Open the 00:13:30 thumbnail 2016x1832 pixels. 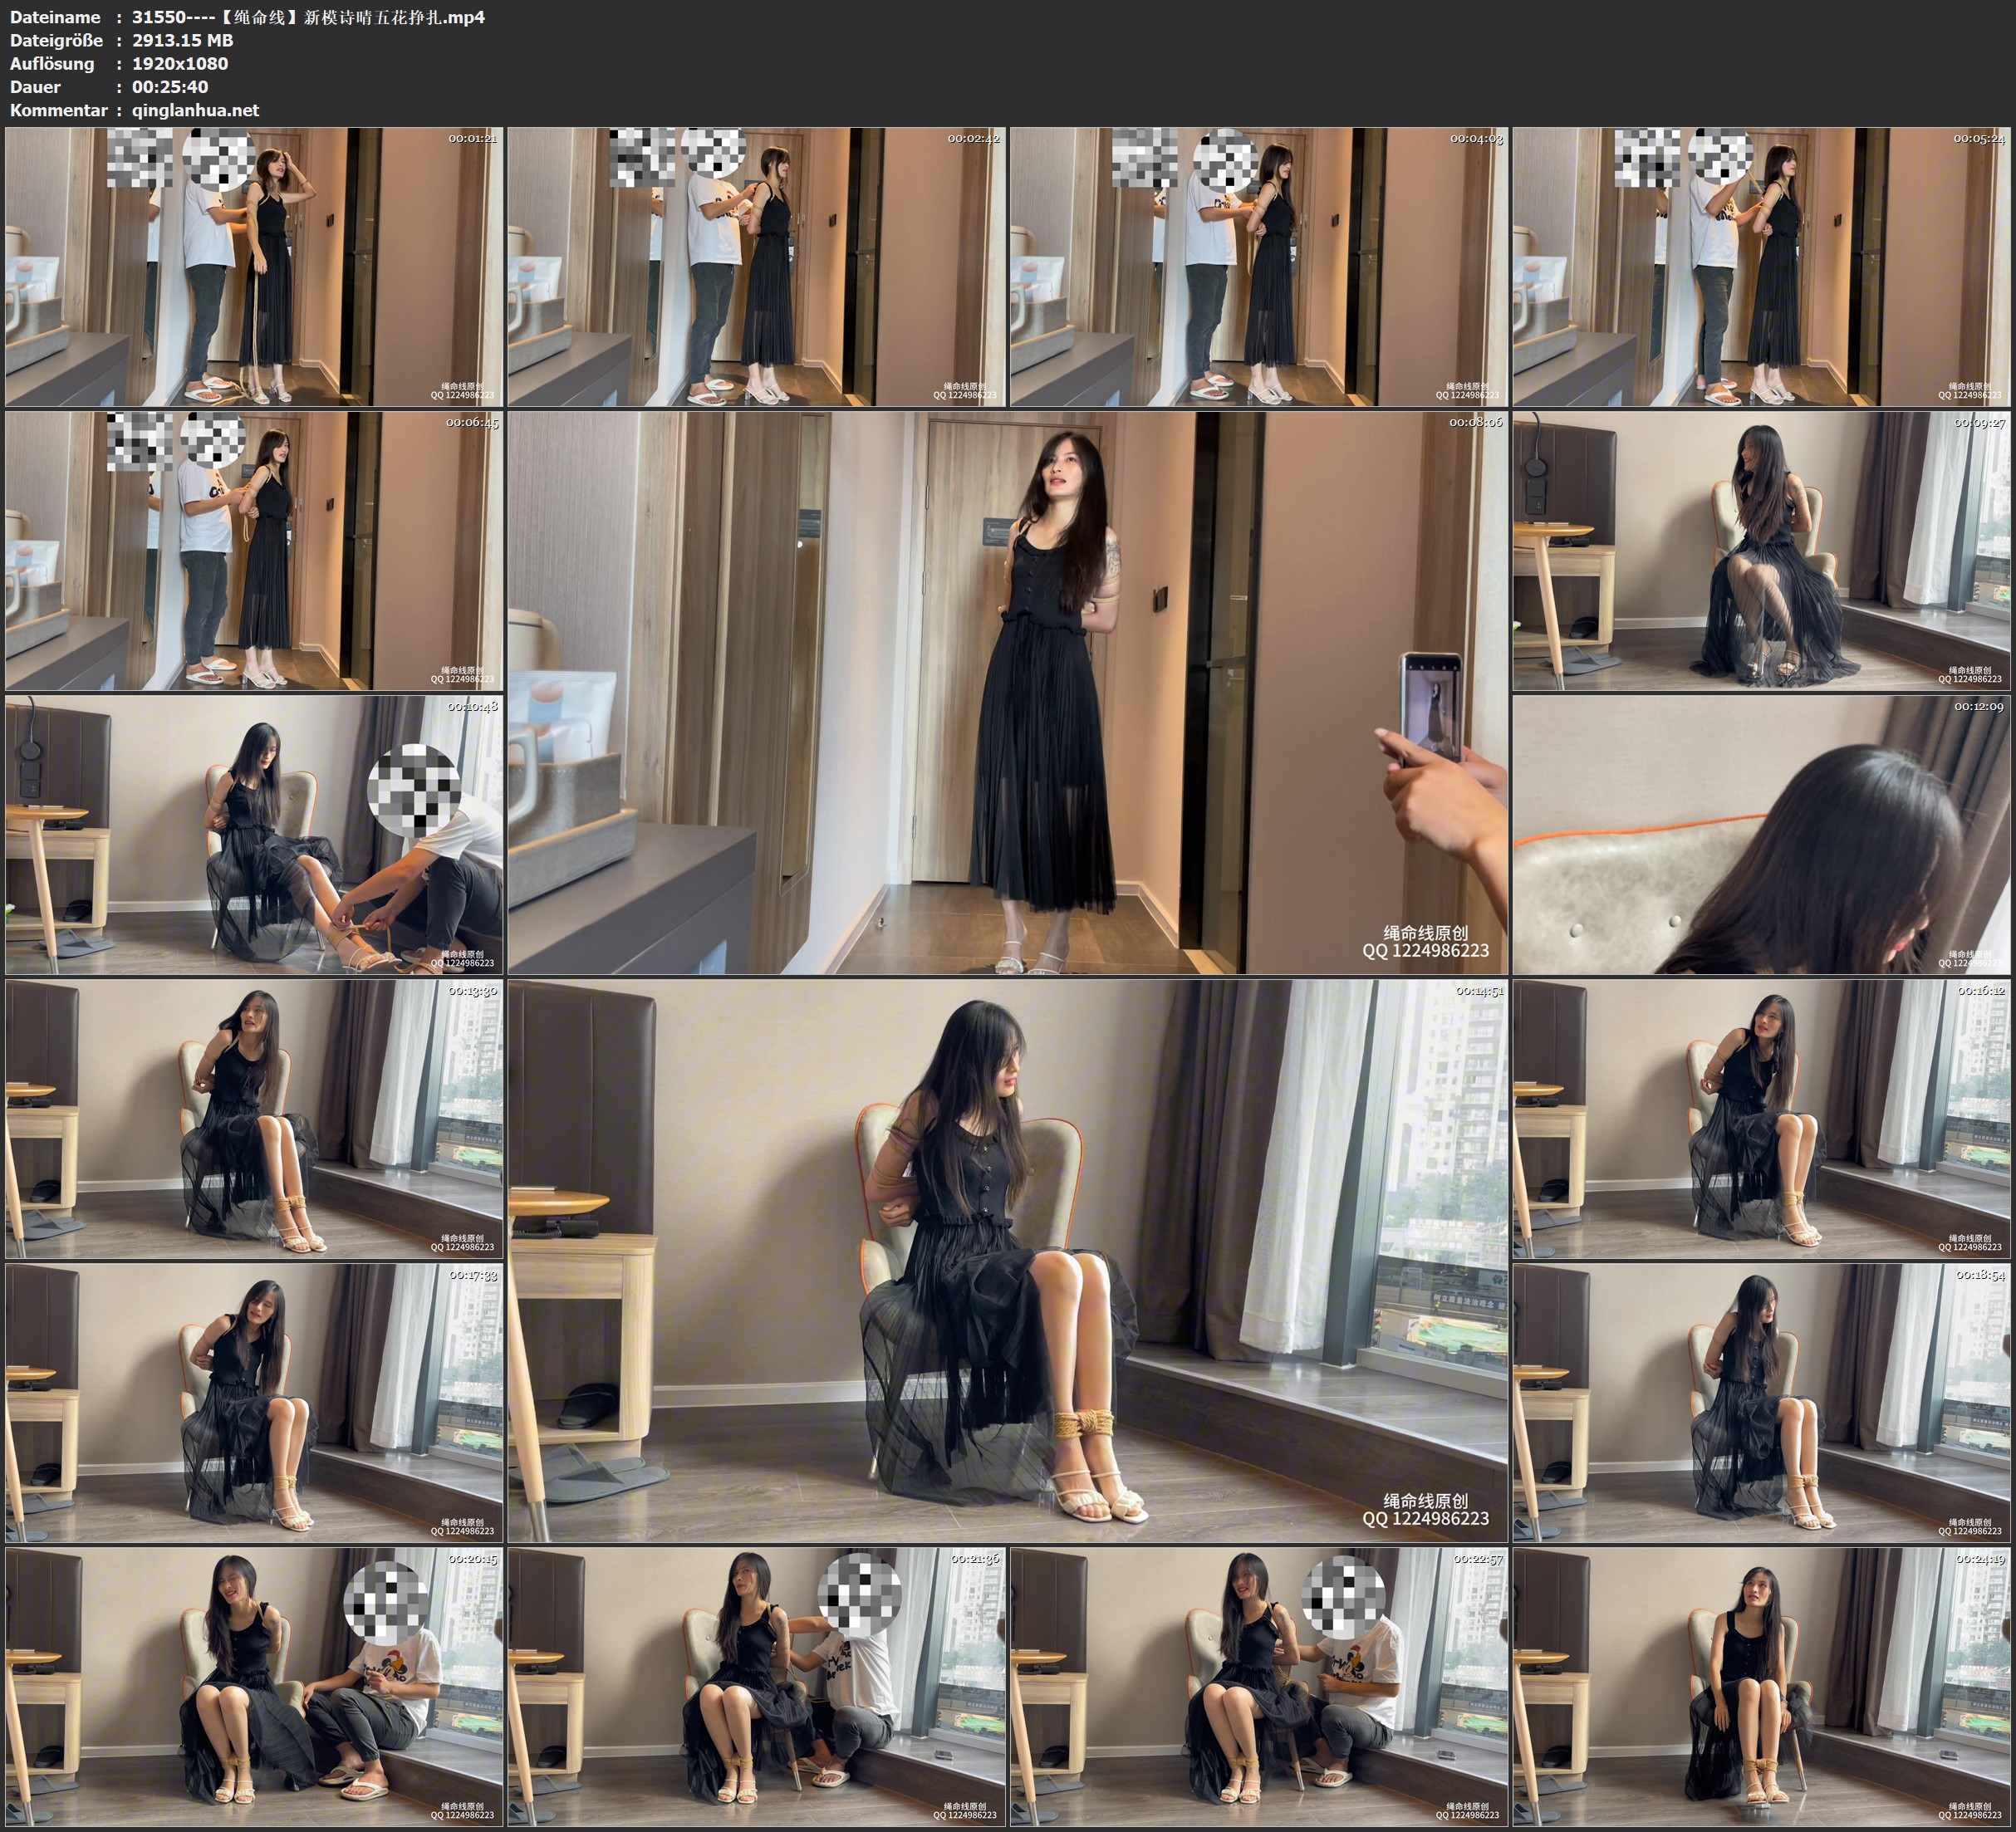click(254, 1119)
